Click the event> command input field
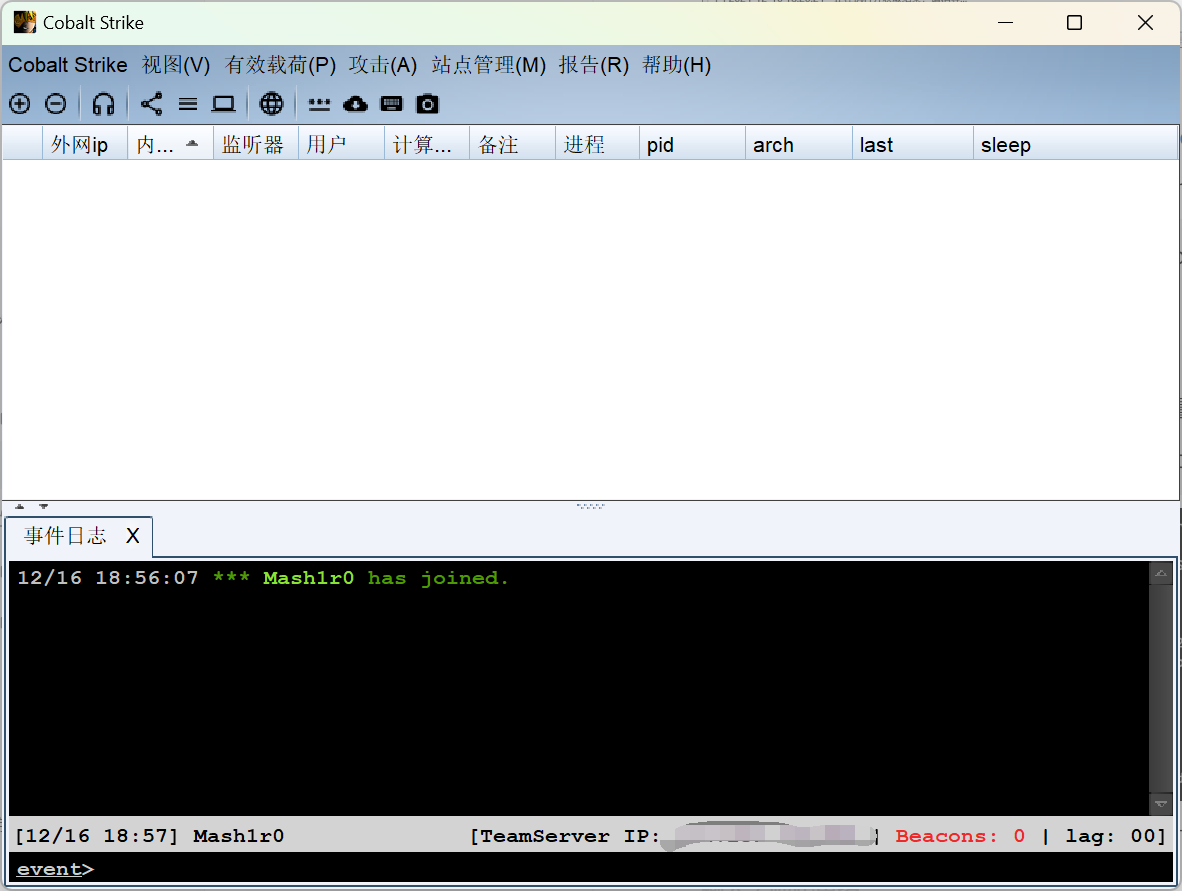1182x891 pixels. coord(591,869)
